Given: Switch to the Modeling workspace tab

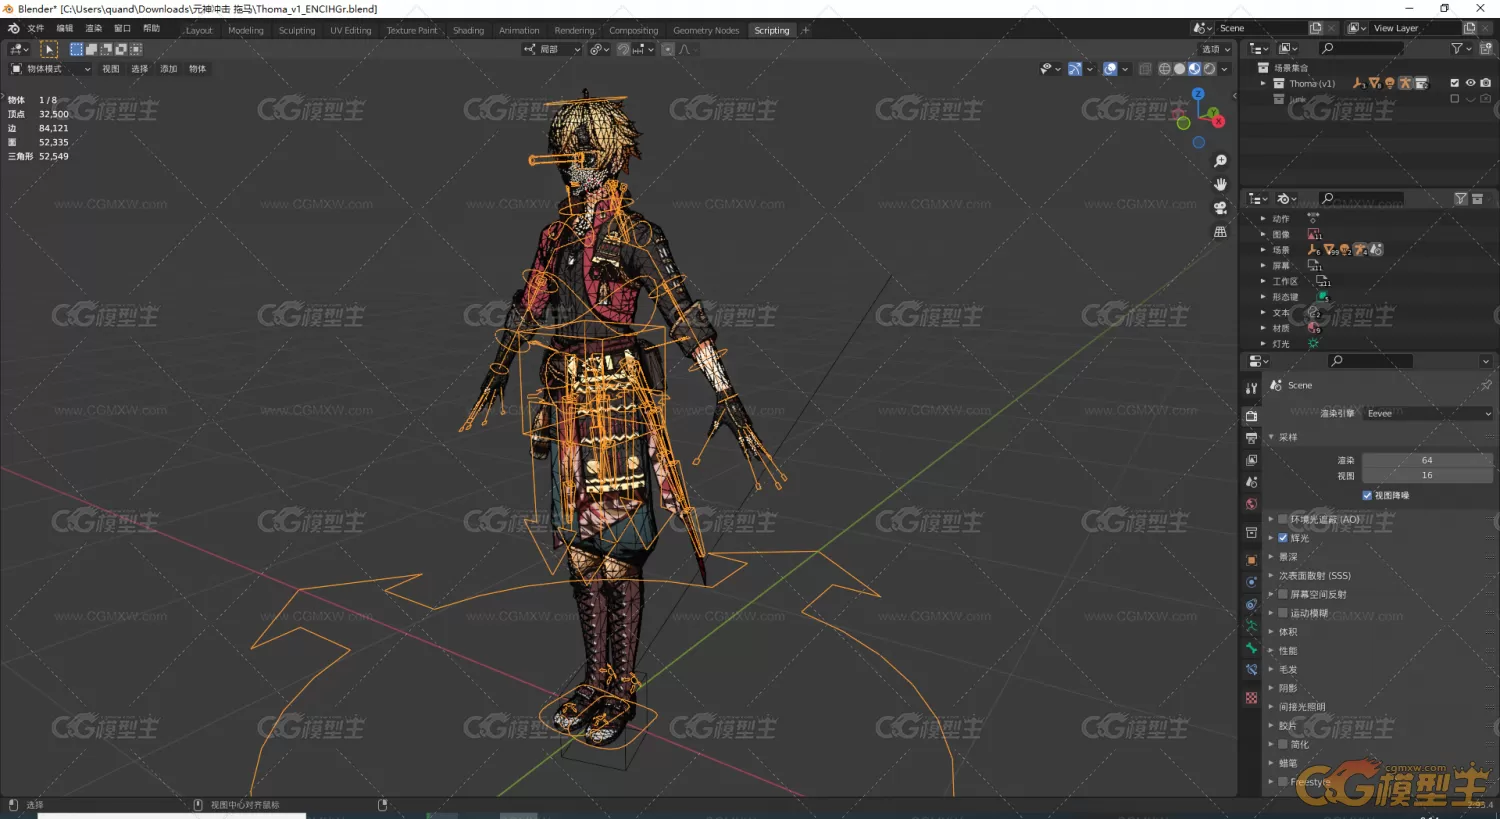Looking at the screenshot, I should (x=246, y=31).
